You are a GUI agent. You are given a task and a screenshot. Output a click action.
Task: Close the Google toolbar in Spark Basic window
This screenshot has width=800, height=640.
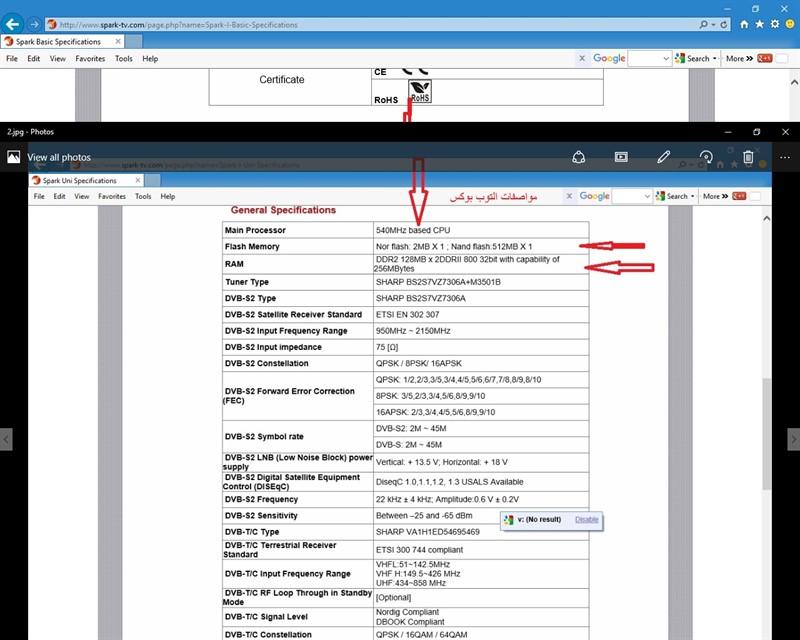coord(582,58)
